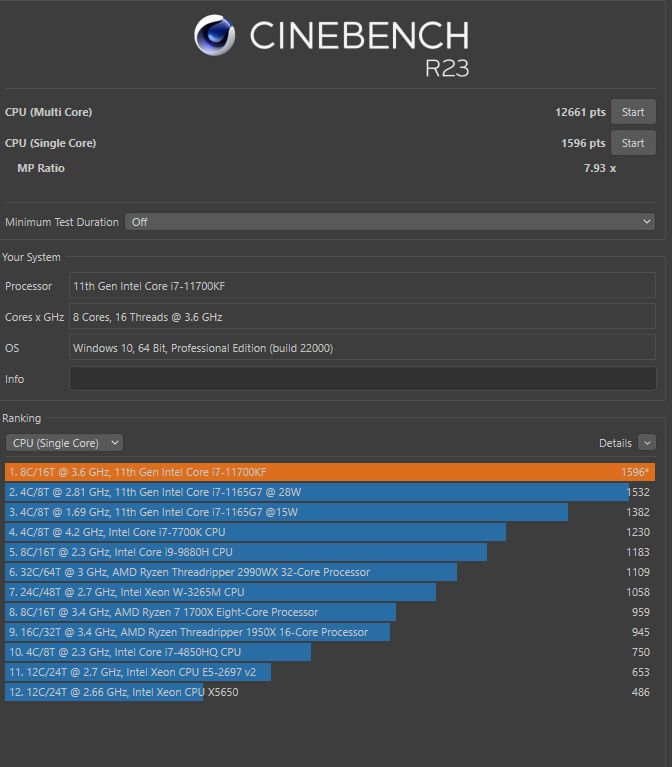Click the 486 score value

[x=641, y=692]
